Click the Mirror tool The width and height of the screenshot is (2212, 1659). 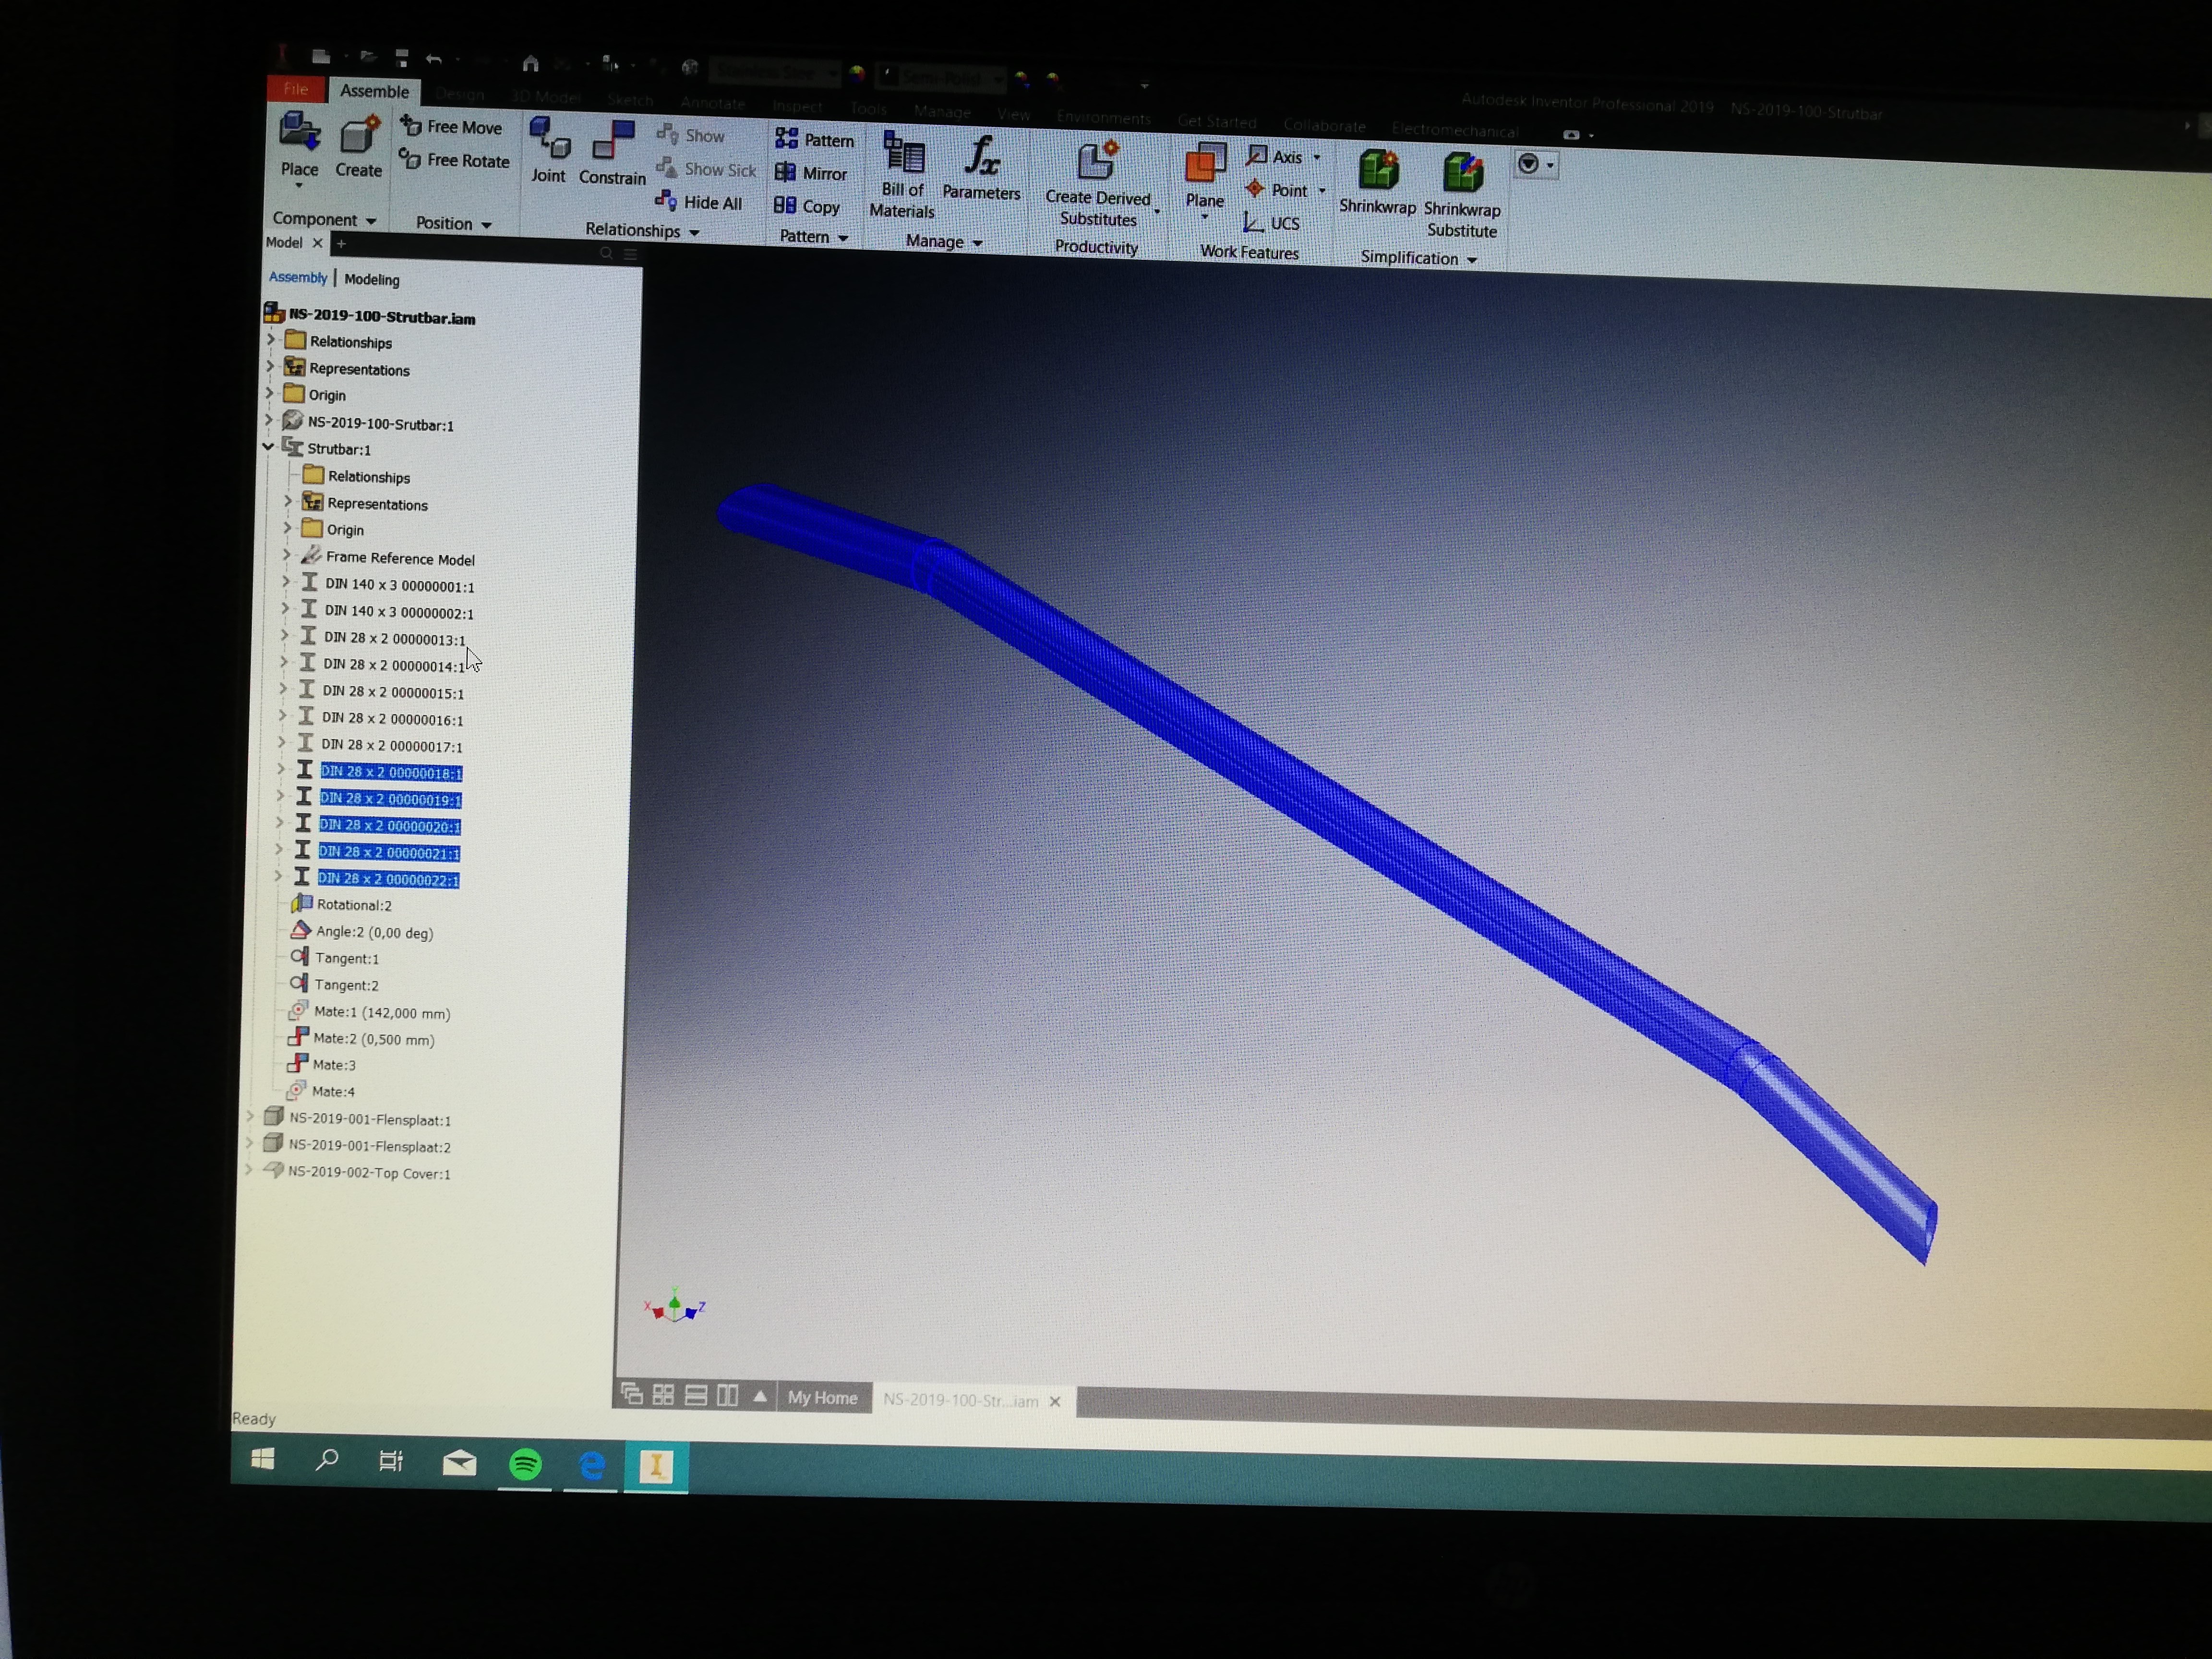[x=811, y=173]
